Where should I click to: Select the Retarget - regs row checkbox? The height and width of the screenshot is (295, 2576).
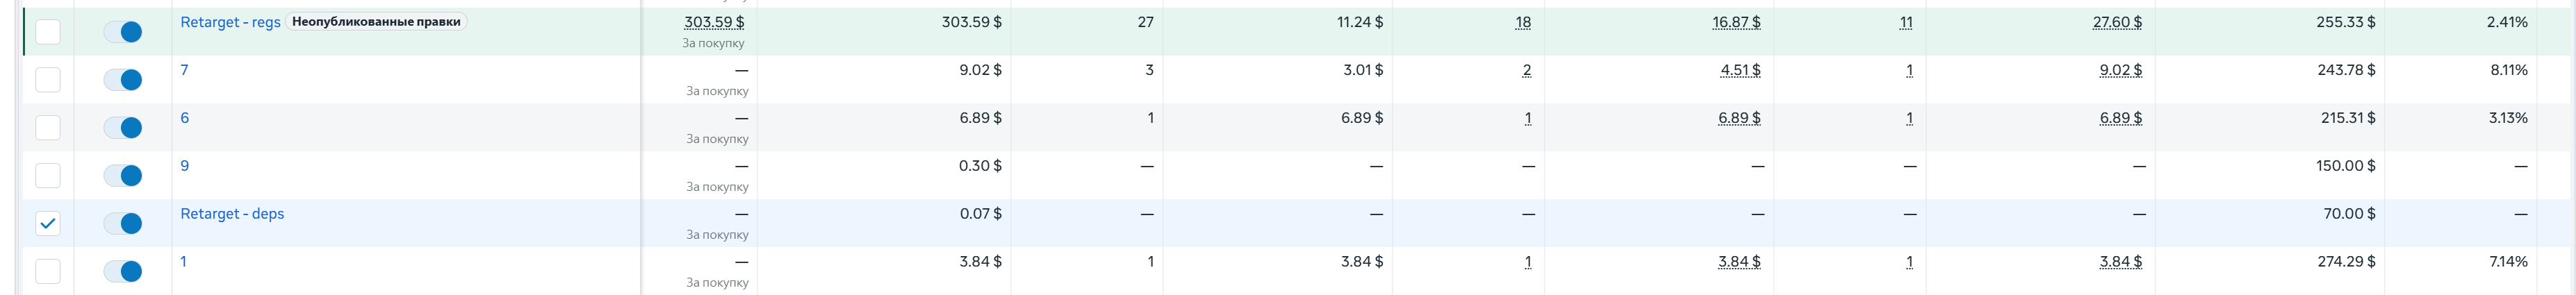48,32
